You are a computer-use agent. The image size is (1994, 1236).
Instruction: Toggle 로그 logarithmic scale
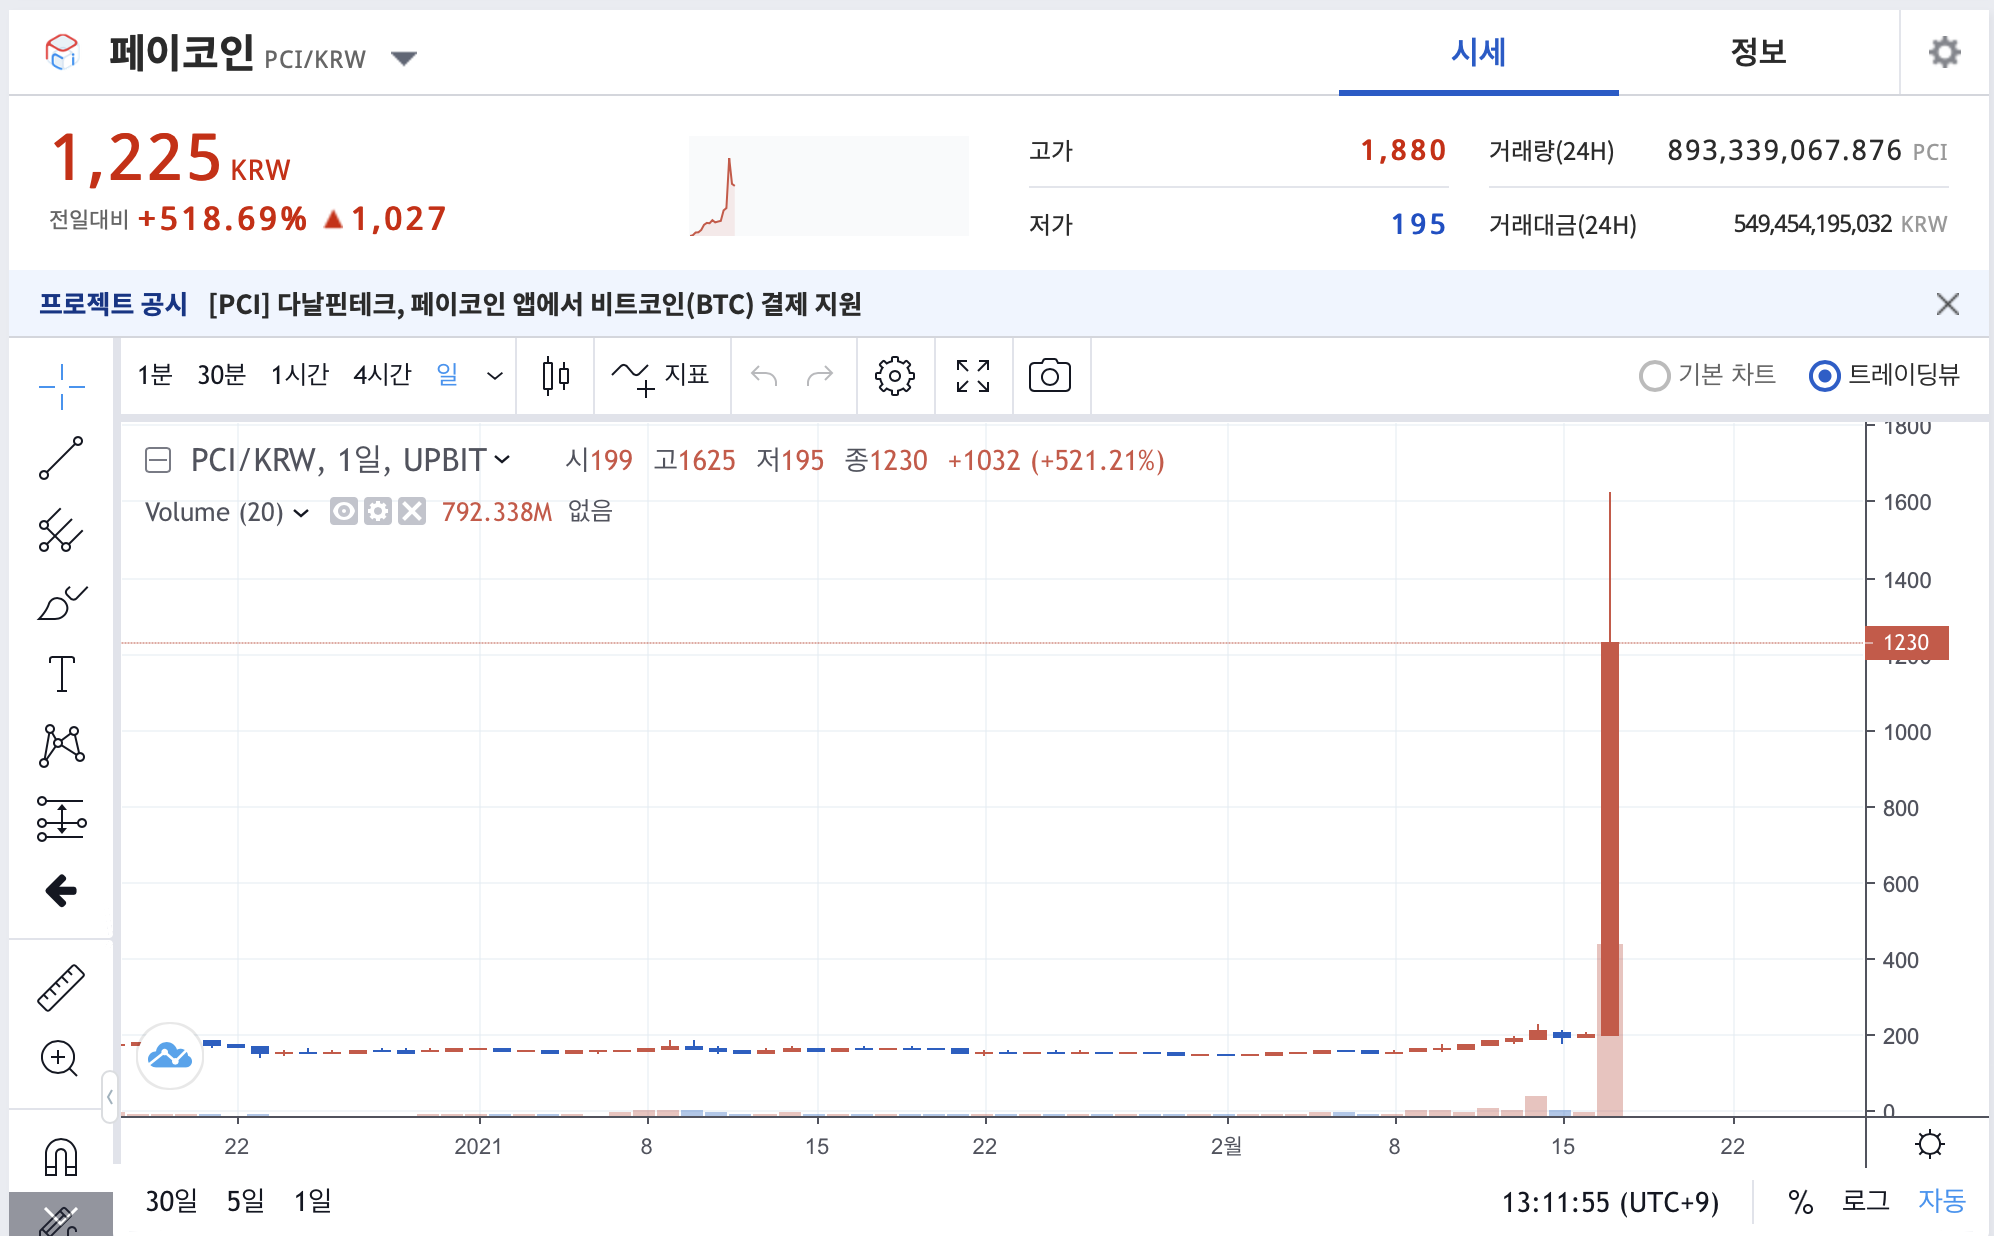1866,1201
